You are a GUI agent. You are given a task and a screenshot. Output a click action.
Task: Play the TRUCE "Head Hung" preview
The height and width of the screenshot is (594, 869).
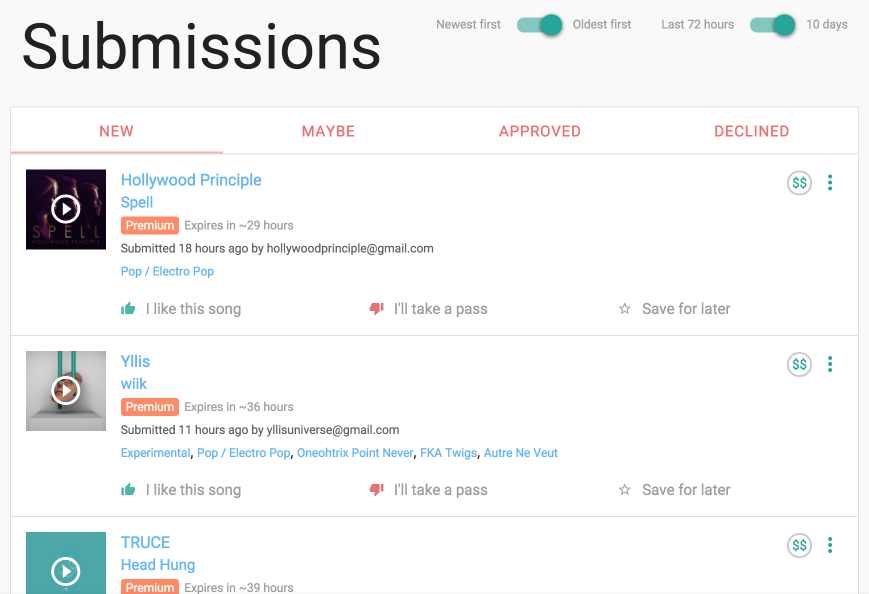tap(65, 572)
